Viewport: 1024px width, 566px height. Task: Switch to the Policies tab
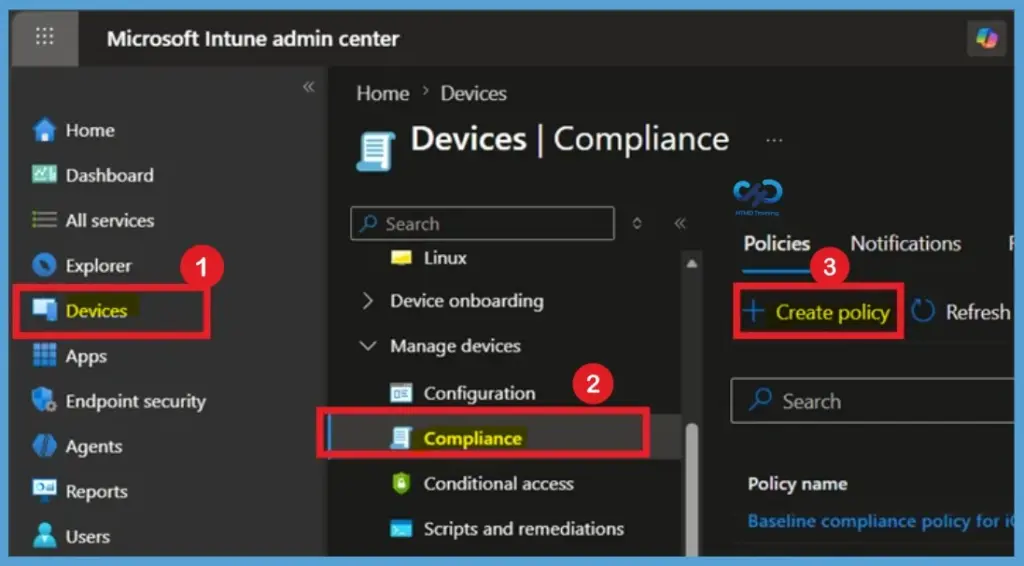point(776,244)
